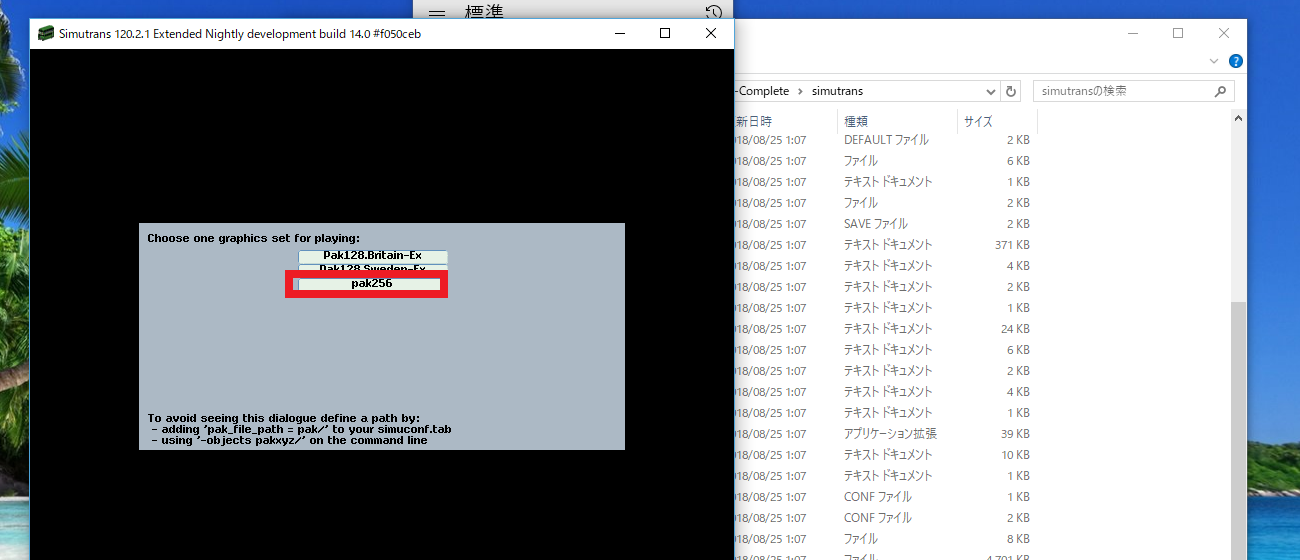
Task: Select the pak256 graphics set
Action: click(x=371, y=284)
